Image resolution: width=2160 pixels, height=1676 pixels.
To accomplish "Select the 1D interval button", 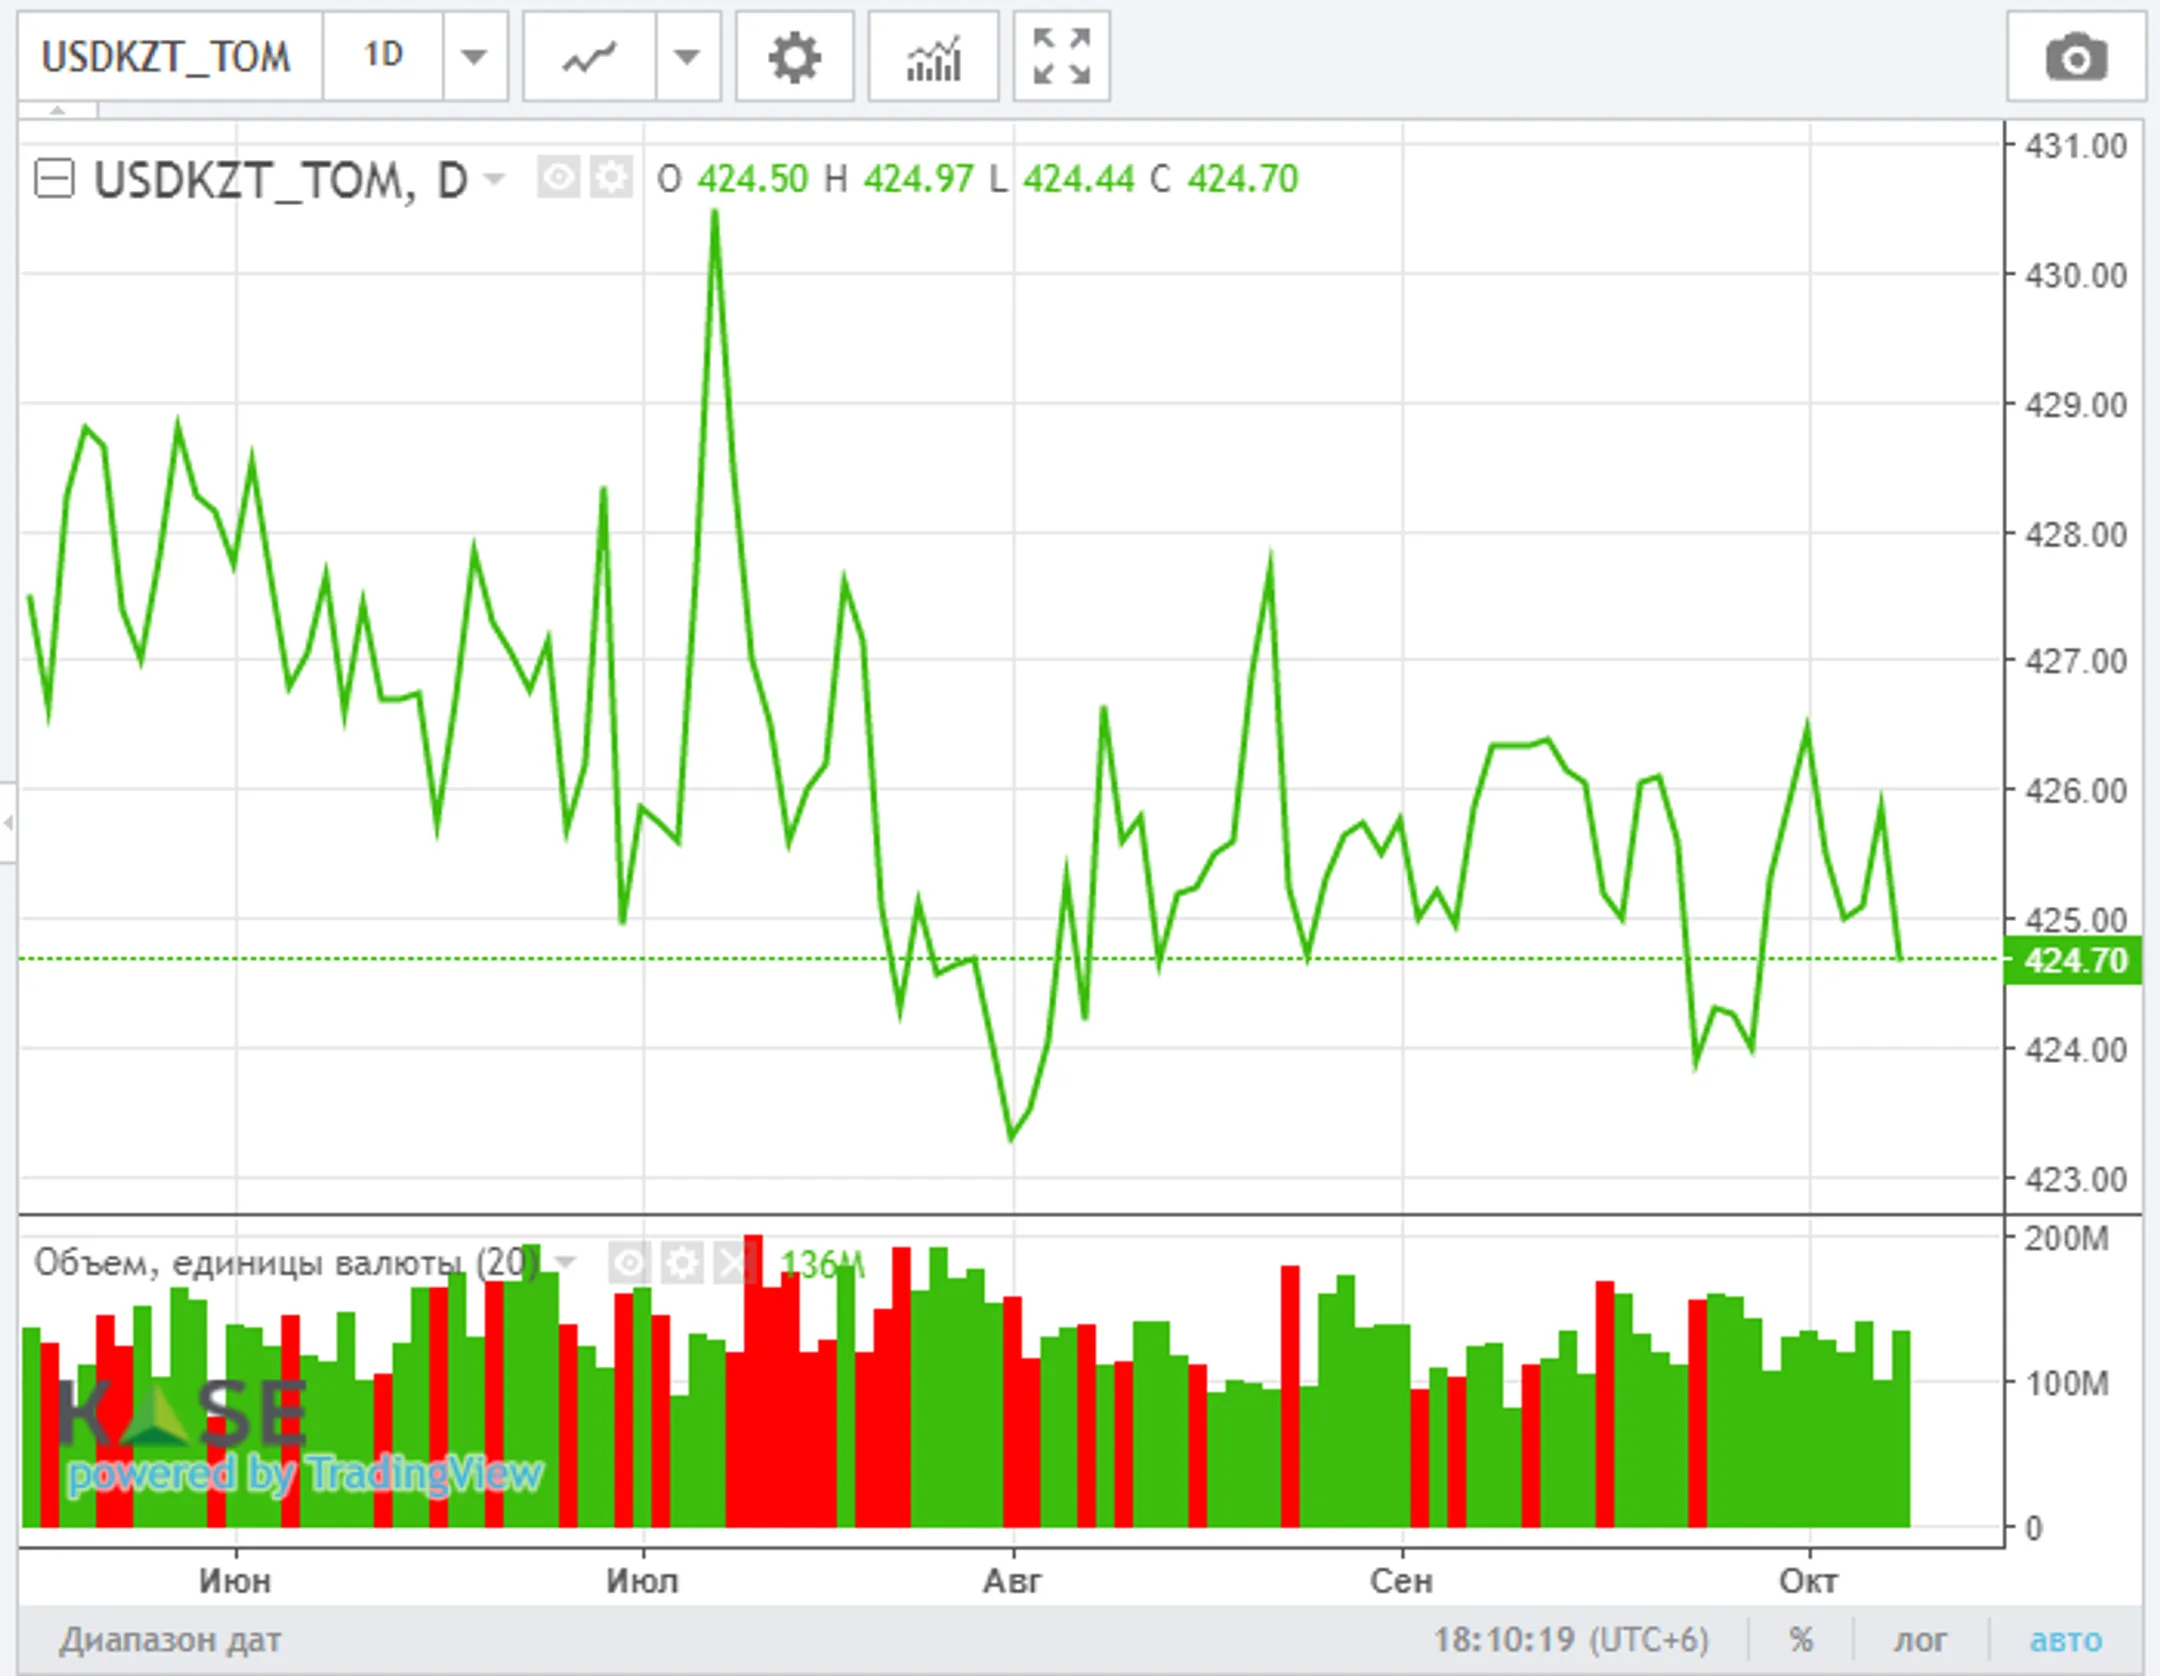I will (x=383, y=56).
